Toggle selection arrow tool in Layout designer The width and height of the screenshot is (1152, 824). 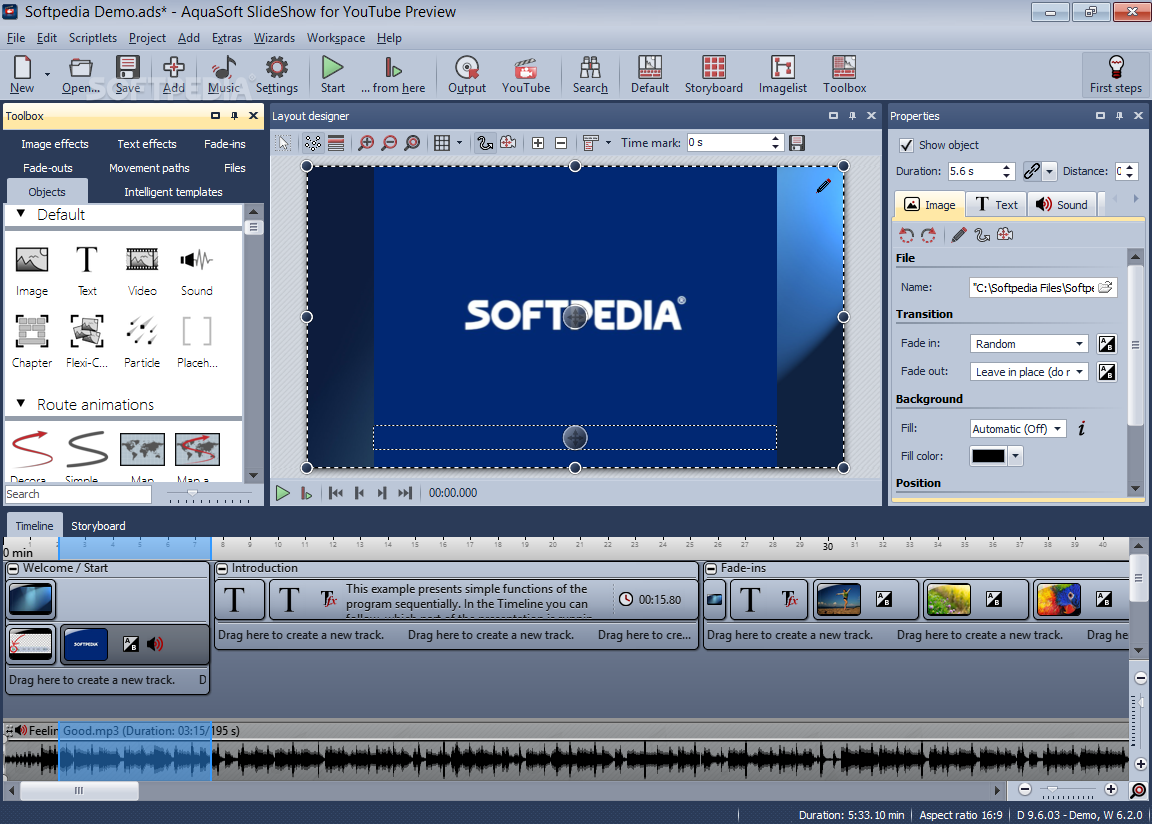tap(284, 142)
